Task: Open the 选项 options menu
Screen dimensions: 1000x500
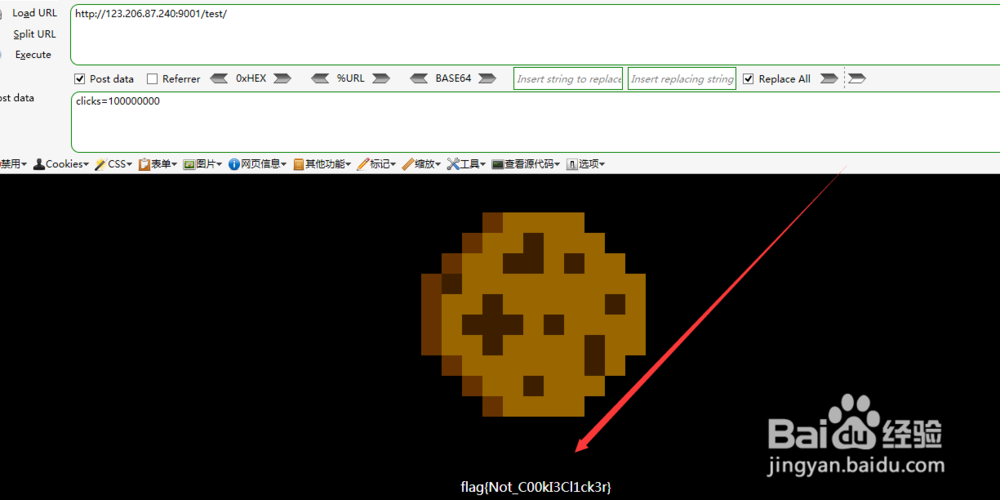Action: point(585,164)
